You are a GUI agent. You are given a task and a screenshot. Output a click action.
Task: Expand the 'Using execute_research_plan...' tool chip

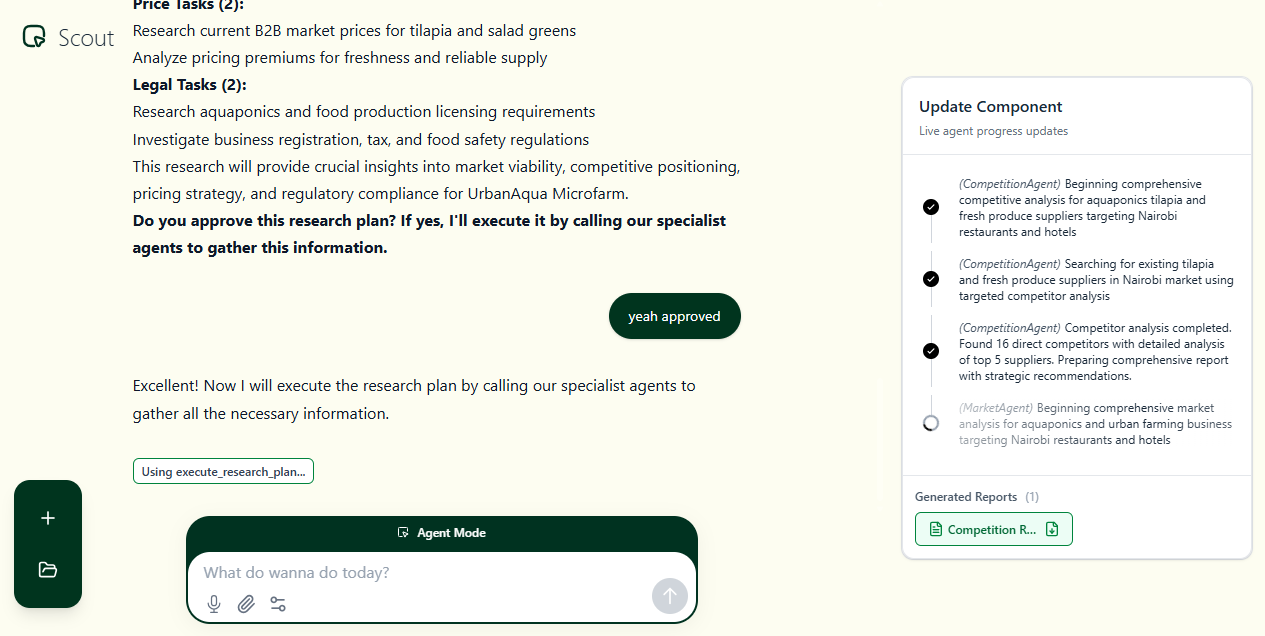[223, 472]
